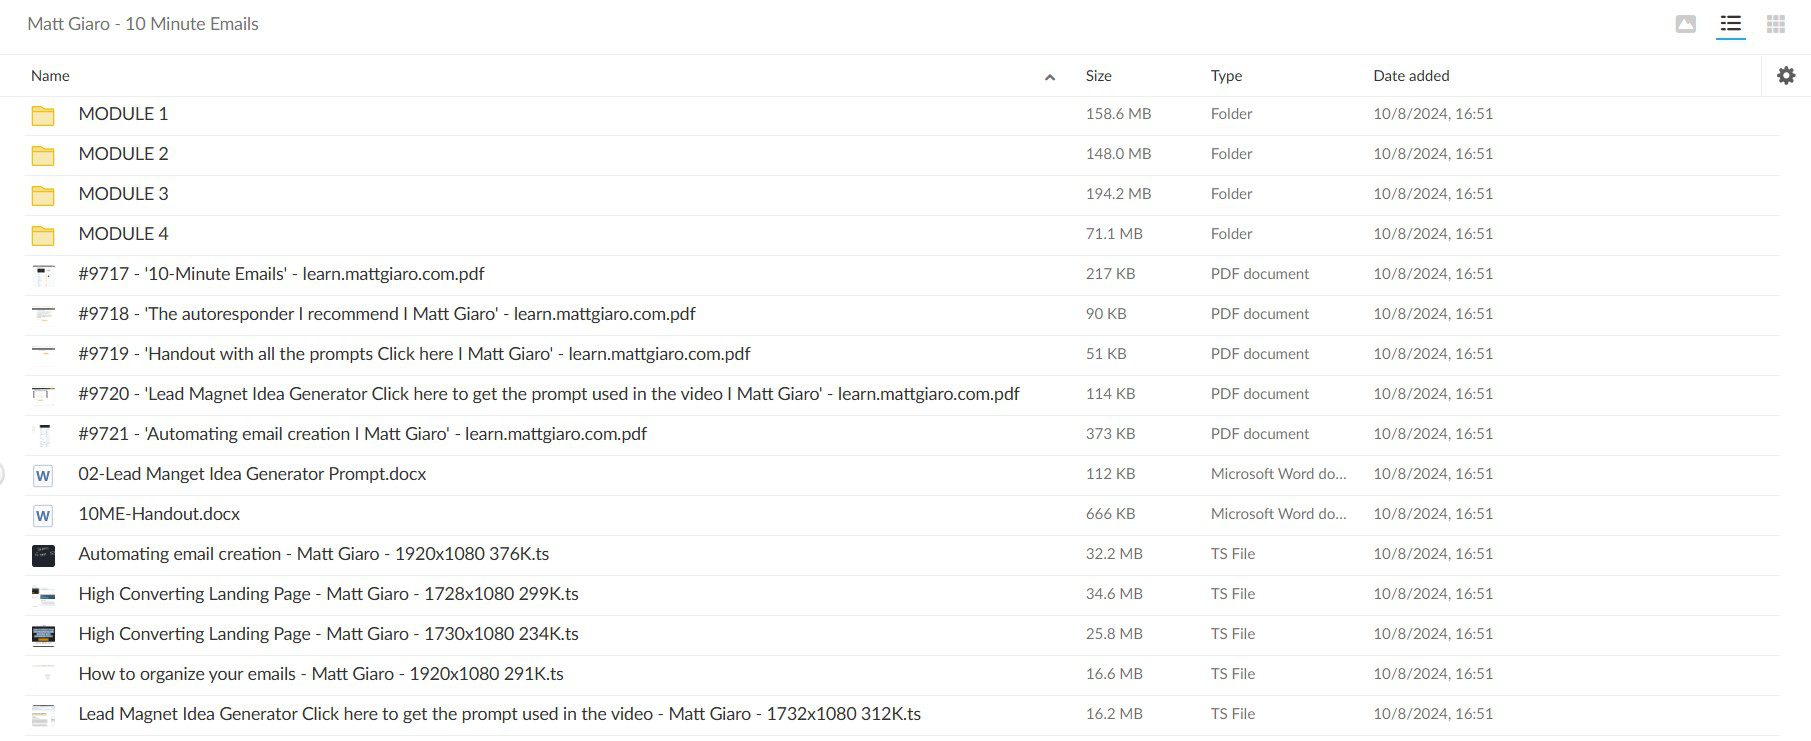
Task: Click the 90 KB size value
Action: 1106,314
